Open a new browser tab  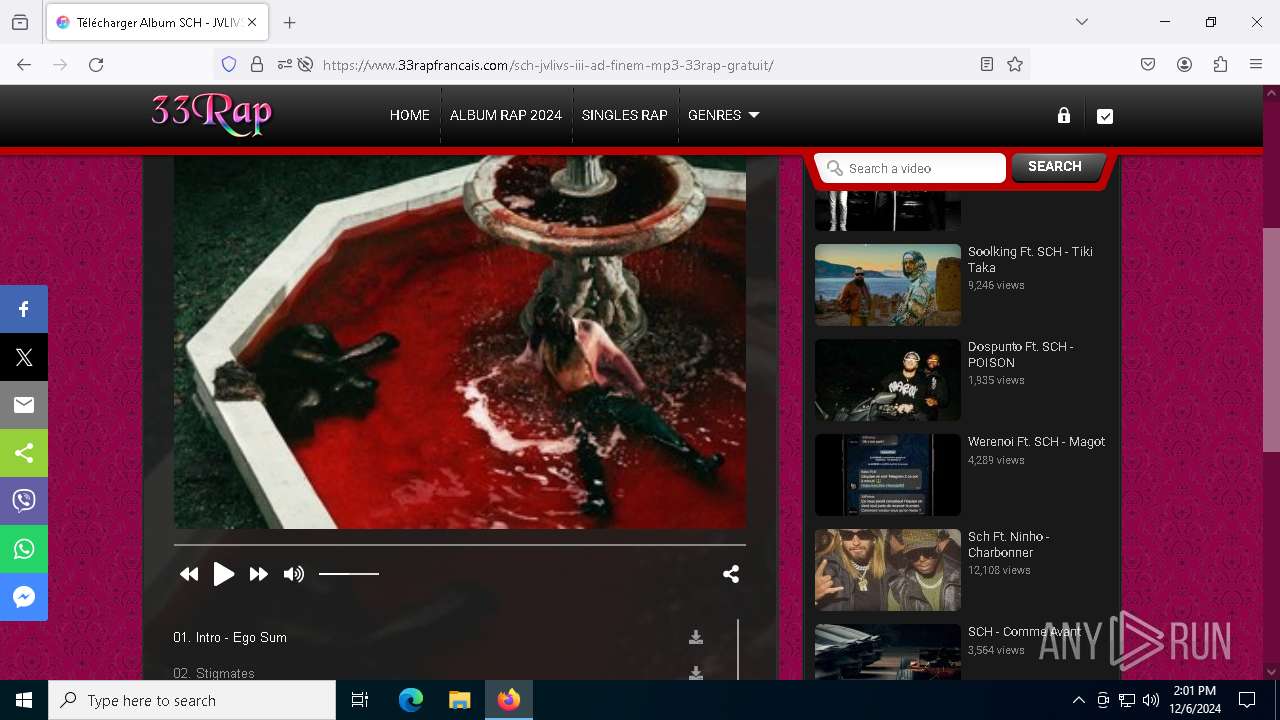(x=290, y=22)
